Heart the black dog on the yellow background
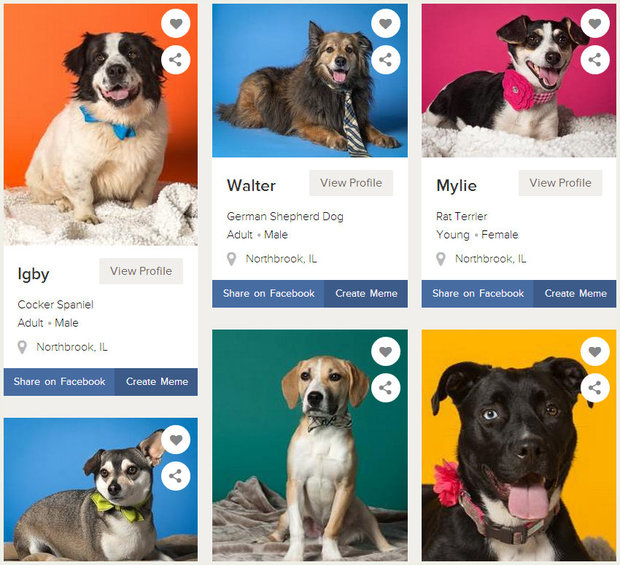This screenshot has width=620, height=565. pos(595,351)
